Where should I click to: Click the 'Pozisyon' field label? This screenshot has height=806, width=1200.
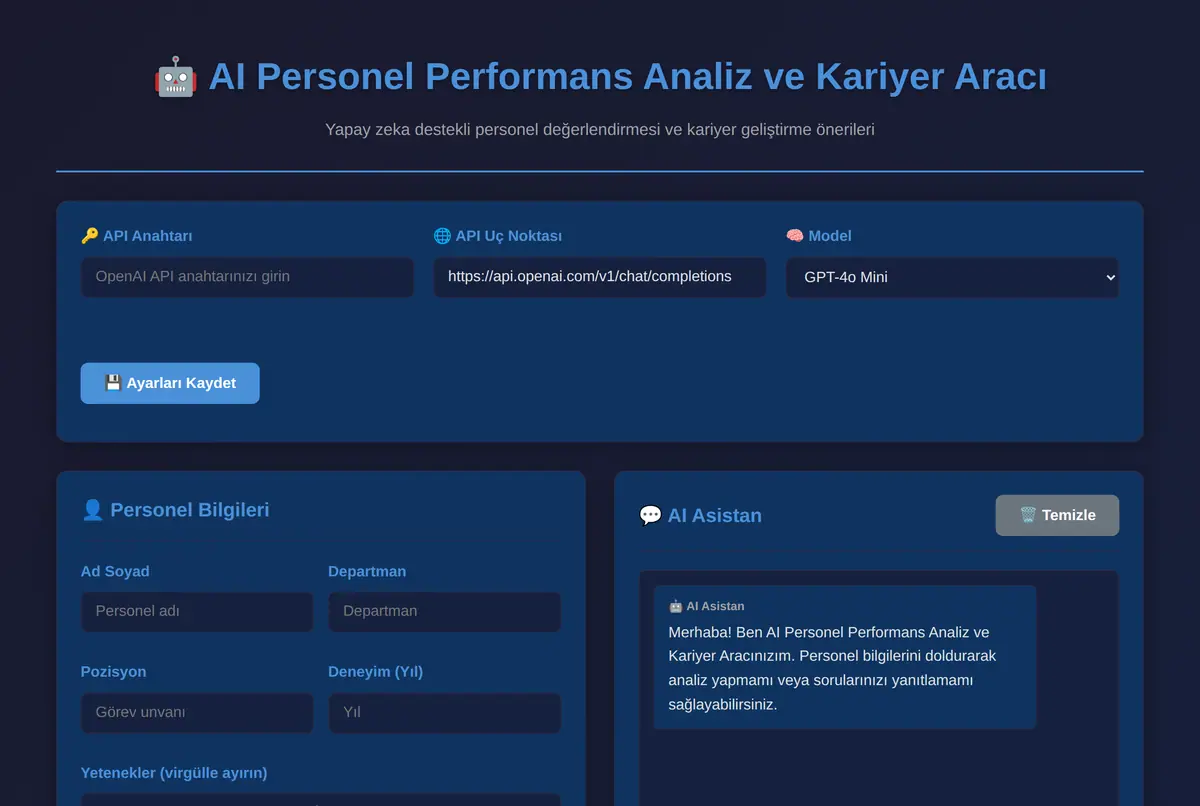pyautogui.click(x=114, y=672)
